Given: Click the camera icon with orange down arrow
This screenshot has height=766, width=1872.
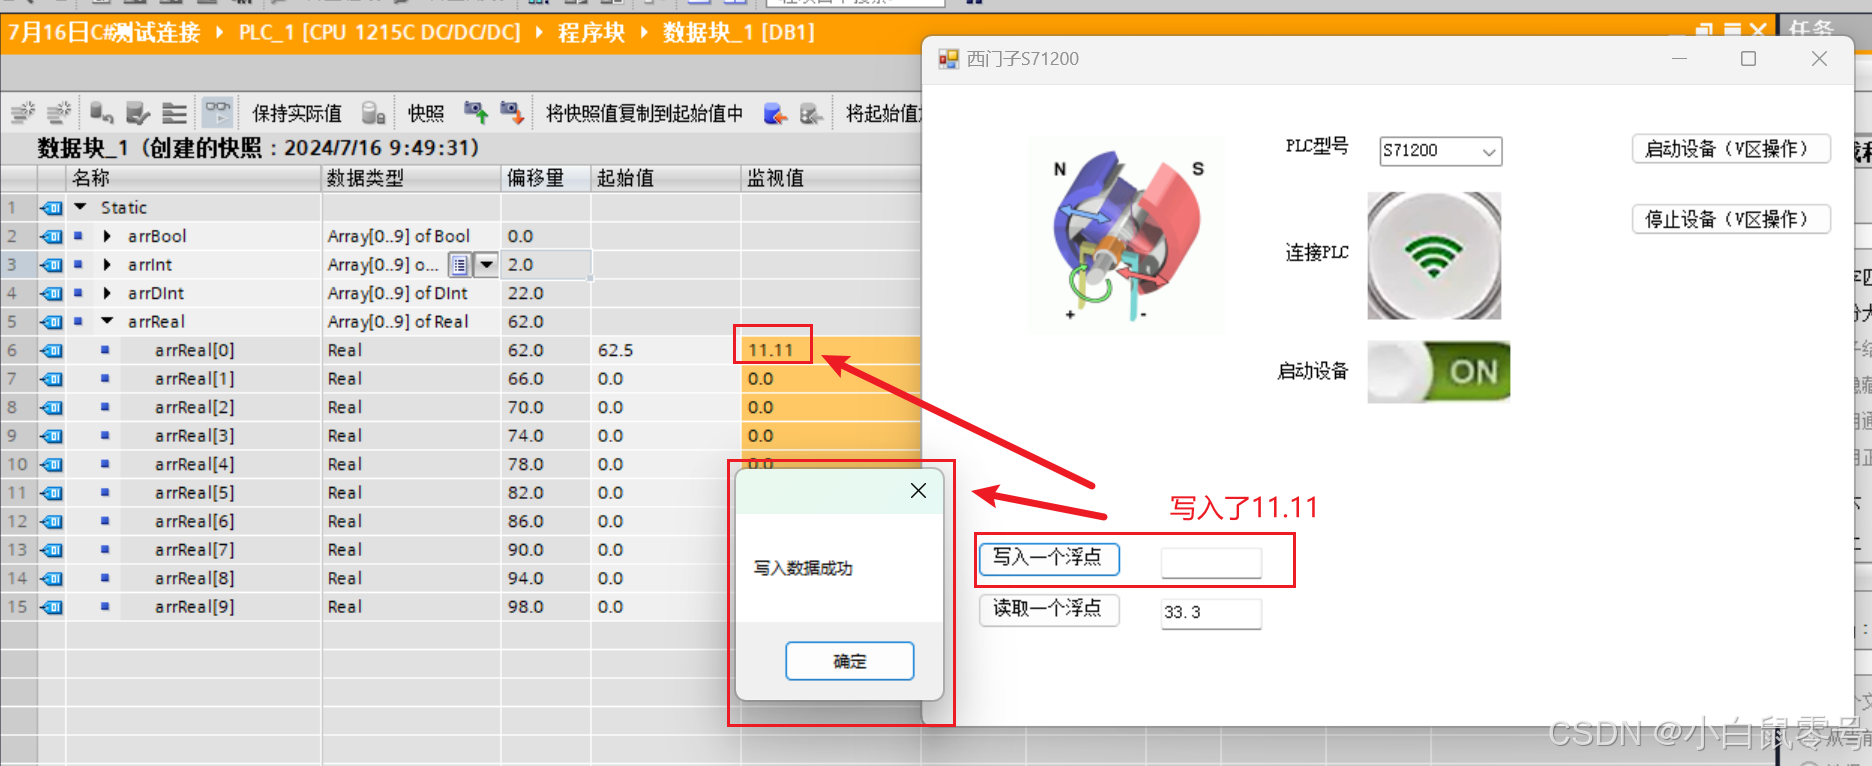Looking at the screenshot, I should [x=512, y=112].
